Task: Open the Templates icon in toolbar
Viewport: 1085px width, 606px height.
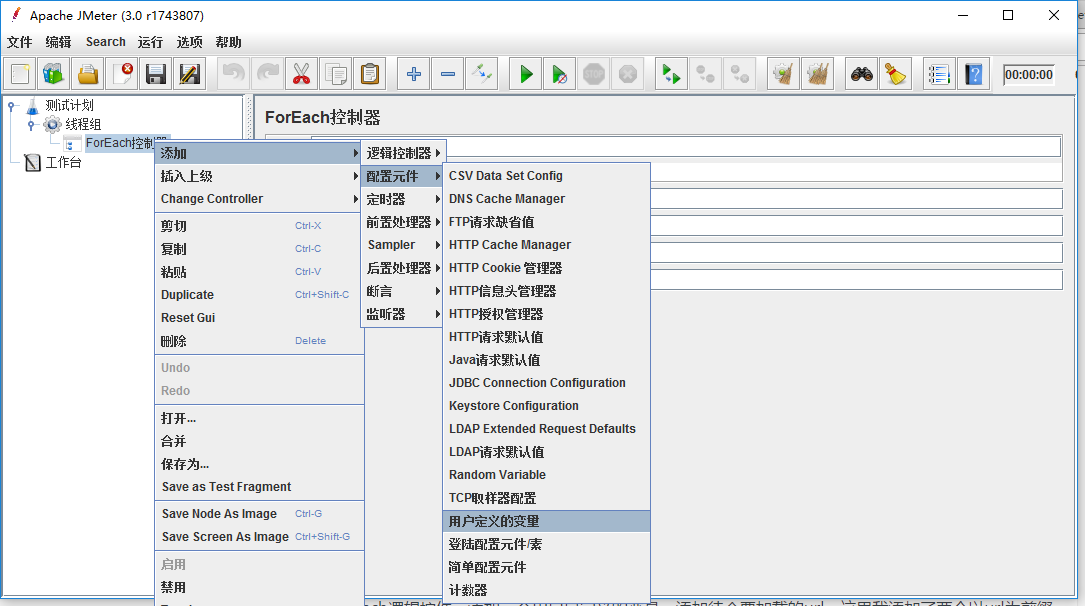Action: [x=54, y=74]
